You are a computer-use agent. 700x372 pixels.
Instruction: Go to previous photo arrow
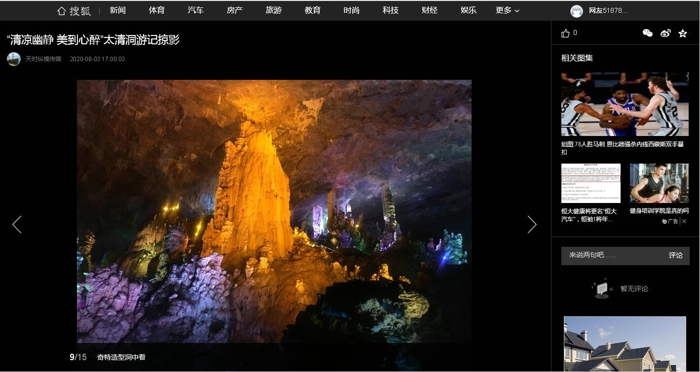pyautogui.click(x=17, y=224)
